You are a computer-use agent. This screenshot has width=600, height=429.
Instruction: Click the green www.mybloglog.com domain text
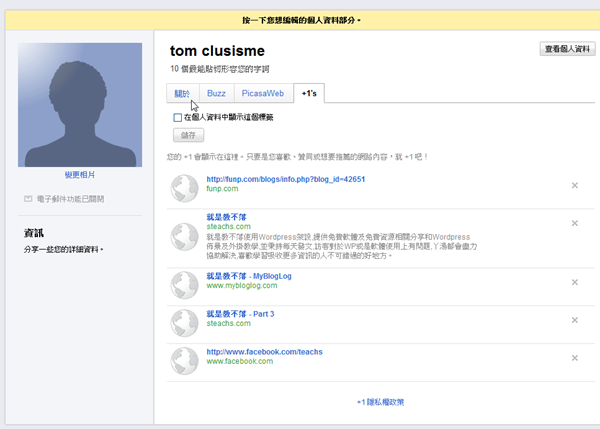pyautogui.click(x=242, y=285)
